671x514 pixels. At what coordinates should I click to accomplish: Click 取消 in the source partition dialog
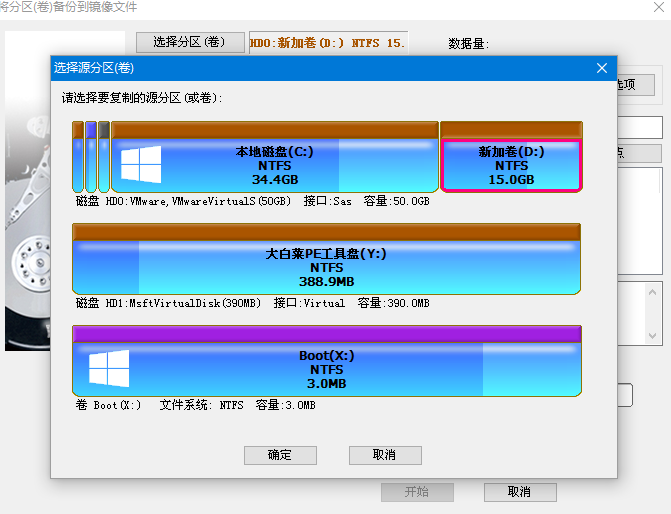[385, 455]
